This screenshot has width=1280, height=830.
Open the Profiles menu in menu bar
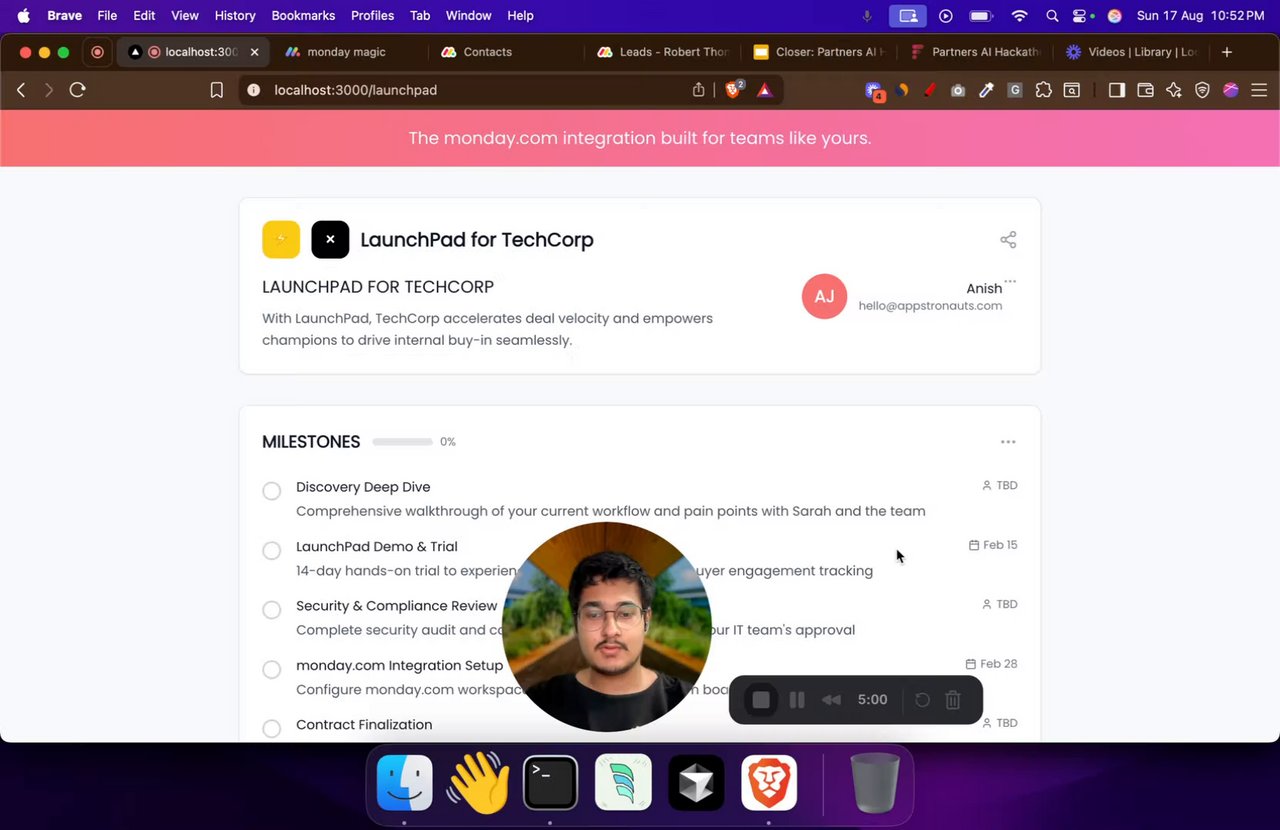(372, 16)
